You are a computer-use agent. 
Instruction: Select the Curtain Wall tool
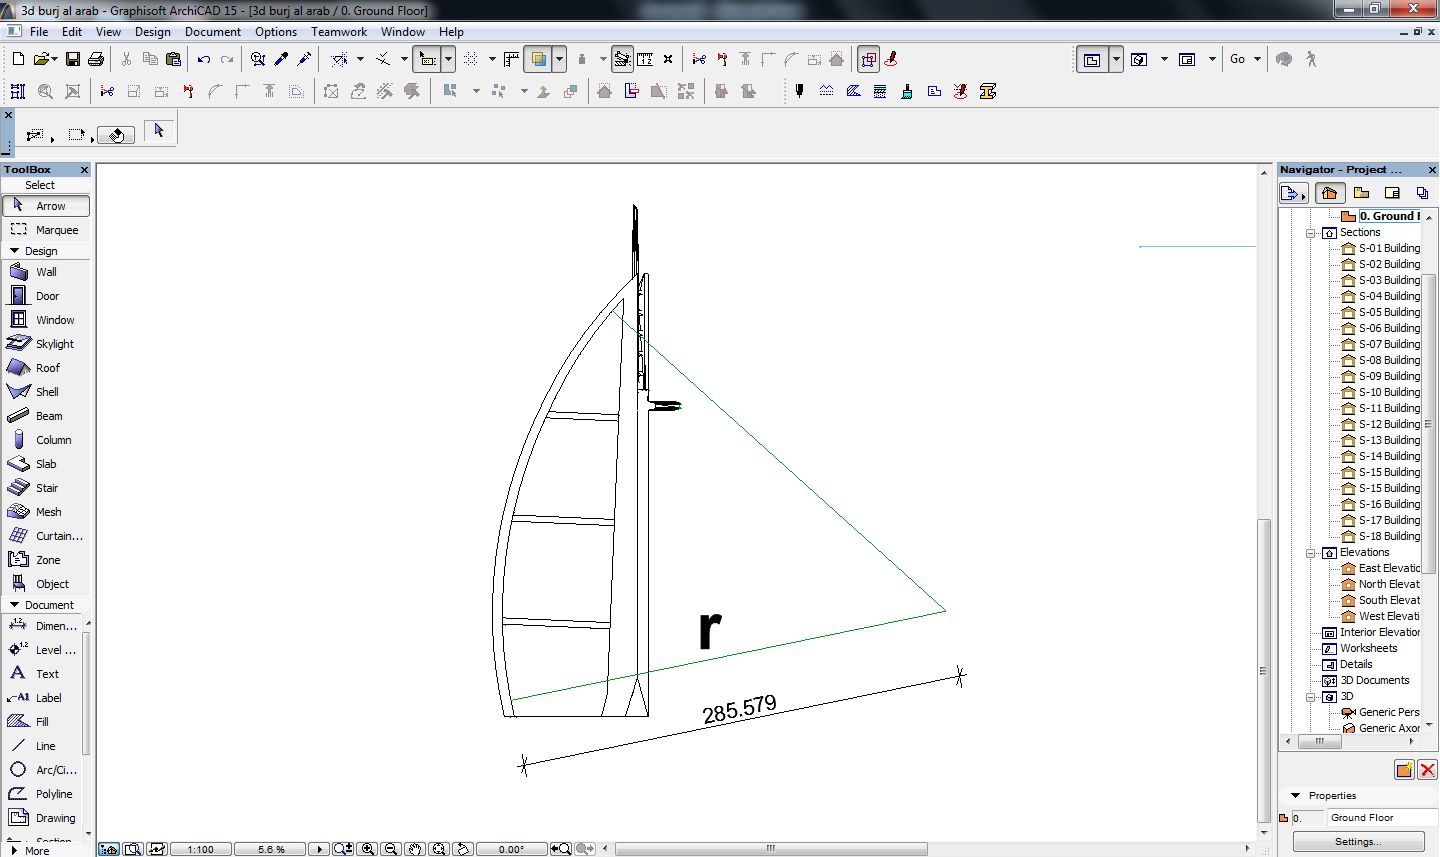coord(46,536)
